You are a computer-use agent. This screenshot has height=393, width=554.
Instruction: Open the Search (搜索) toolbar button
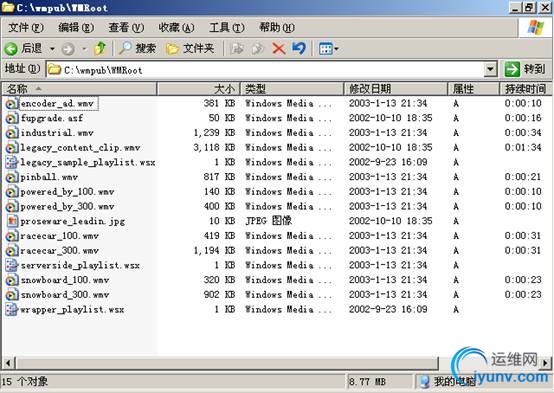pos(137,48)
